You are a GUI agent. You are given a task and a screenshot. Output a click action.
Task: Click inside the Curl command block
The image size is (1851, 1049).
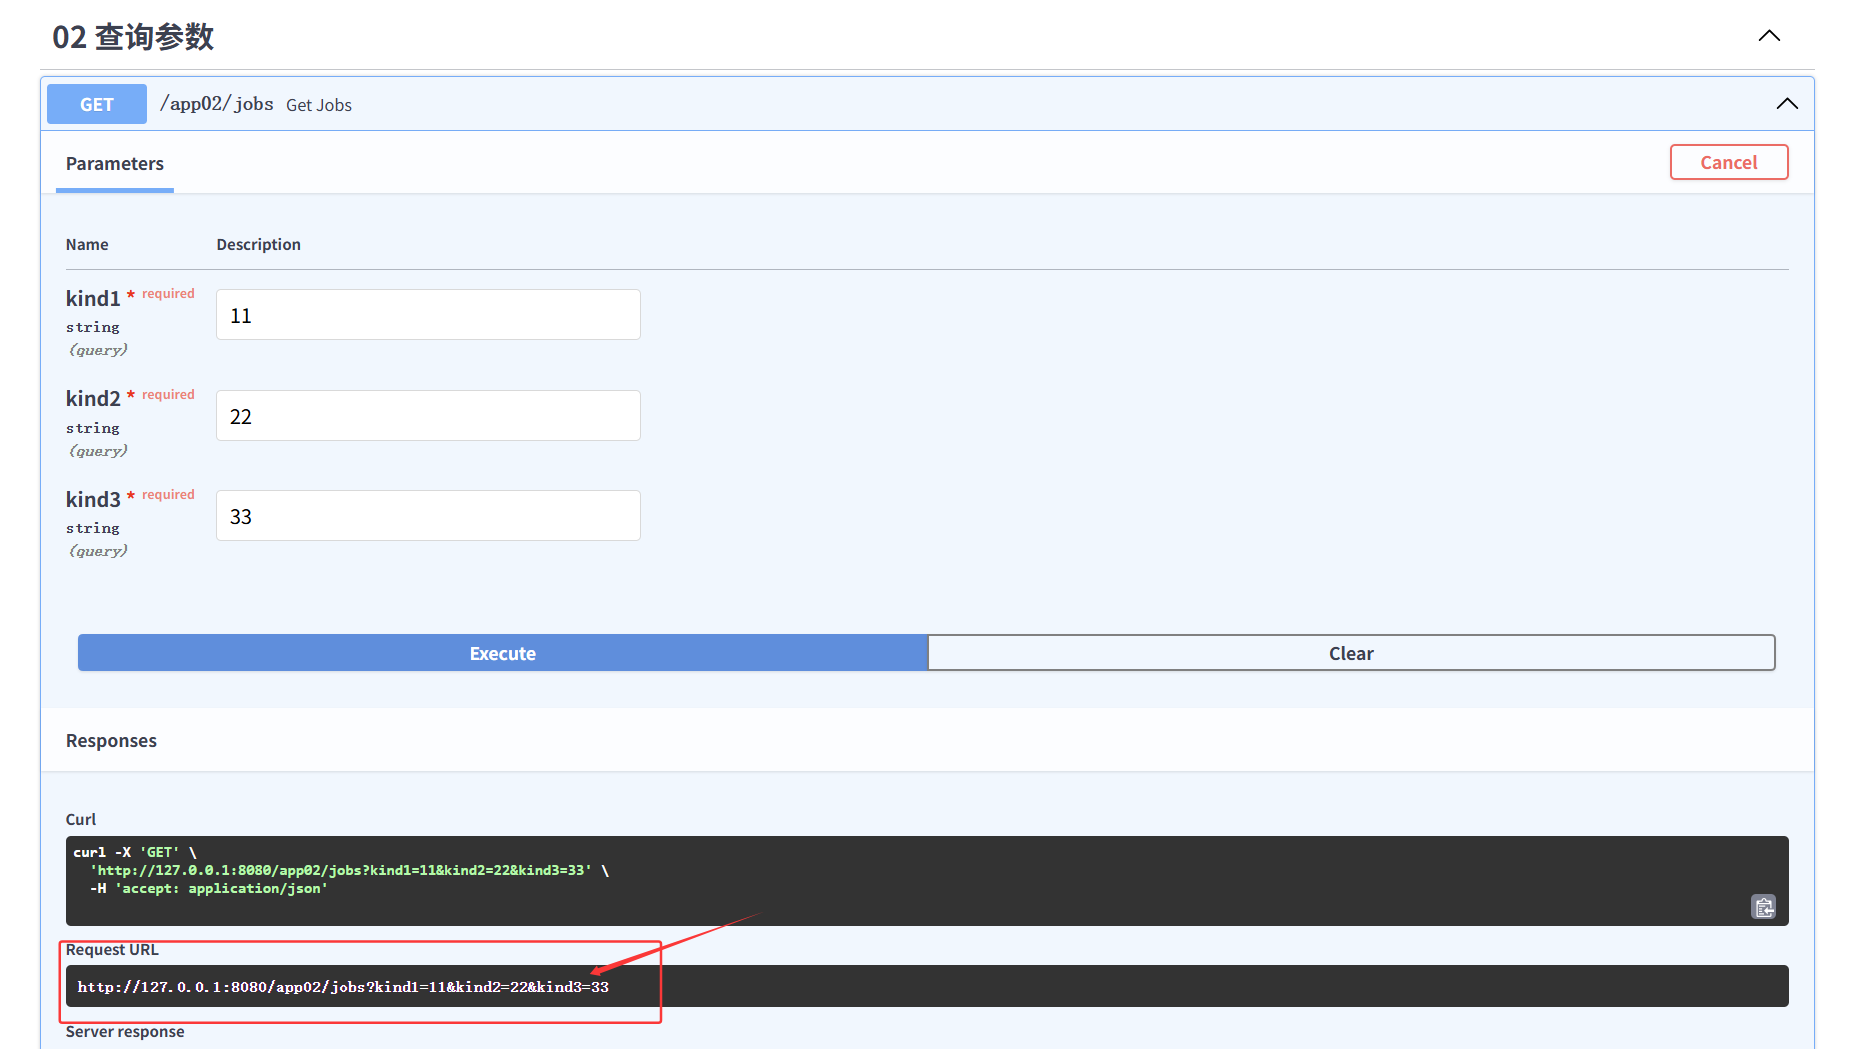(x=900, y=880)
